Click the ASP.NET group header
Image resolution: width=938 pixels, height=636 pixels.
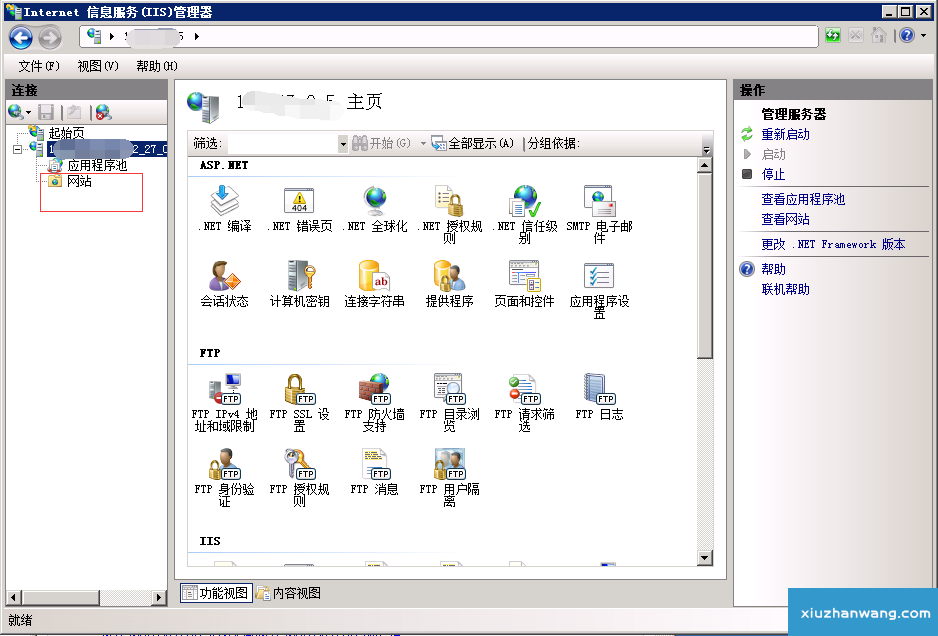(x=224, y=165)
